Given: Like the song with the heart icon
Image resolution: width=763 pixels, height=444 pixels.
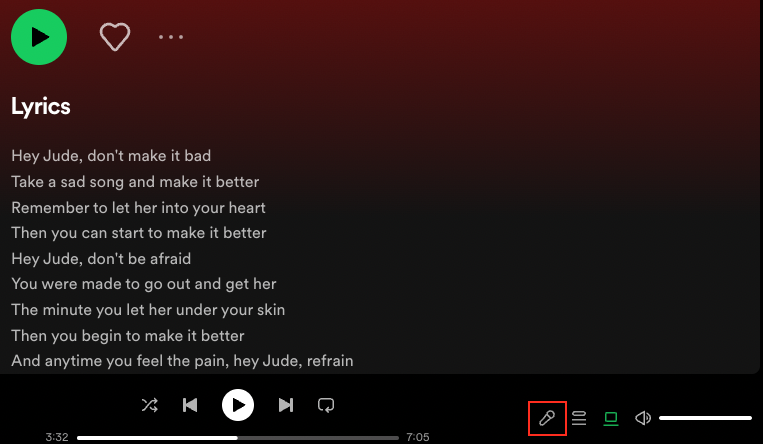Looking at the screenshot, I should [115, 37].
